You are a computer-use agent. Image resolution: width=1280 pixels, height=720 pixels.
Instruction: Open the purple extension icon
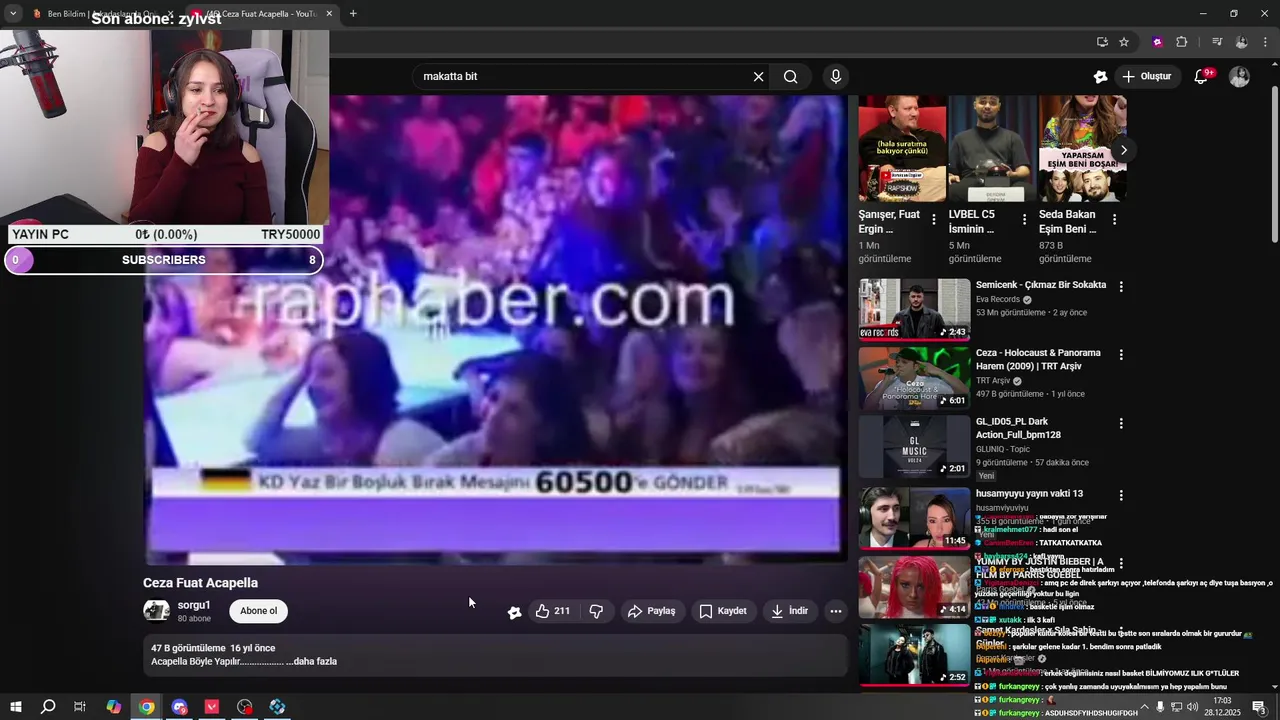(x=1157, y=42)
